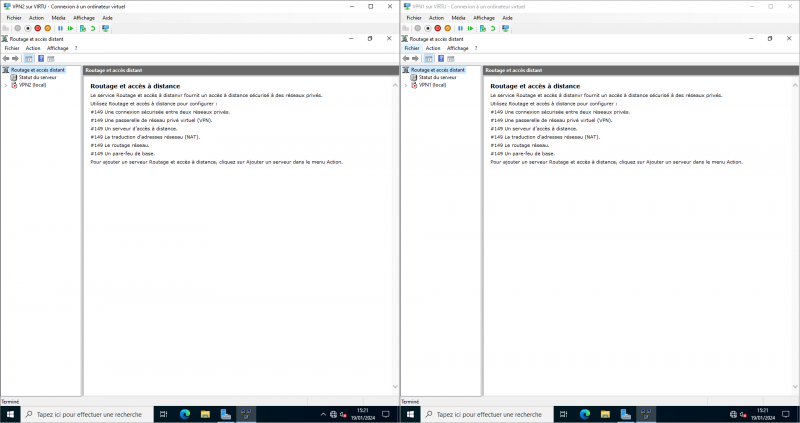Pause the VPN2 virtual machine
The width and height of the screenshot is (800, 423).
(61, 29)
